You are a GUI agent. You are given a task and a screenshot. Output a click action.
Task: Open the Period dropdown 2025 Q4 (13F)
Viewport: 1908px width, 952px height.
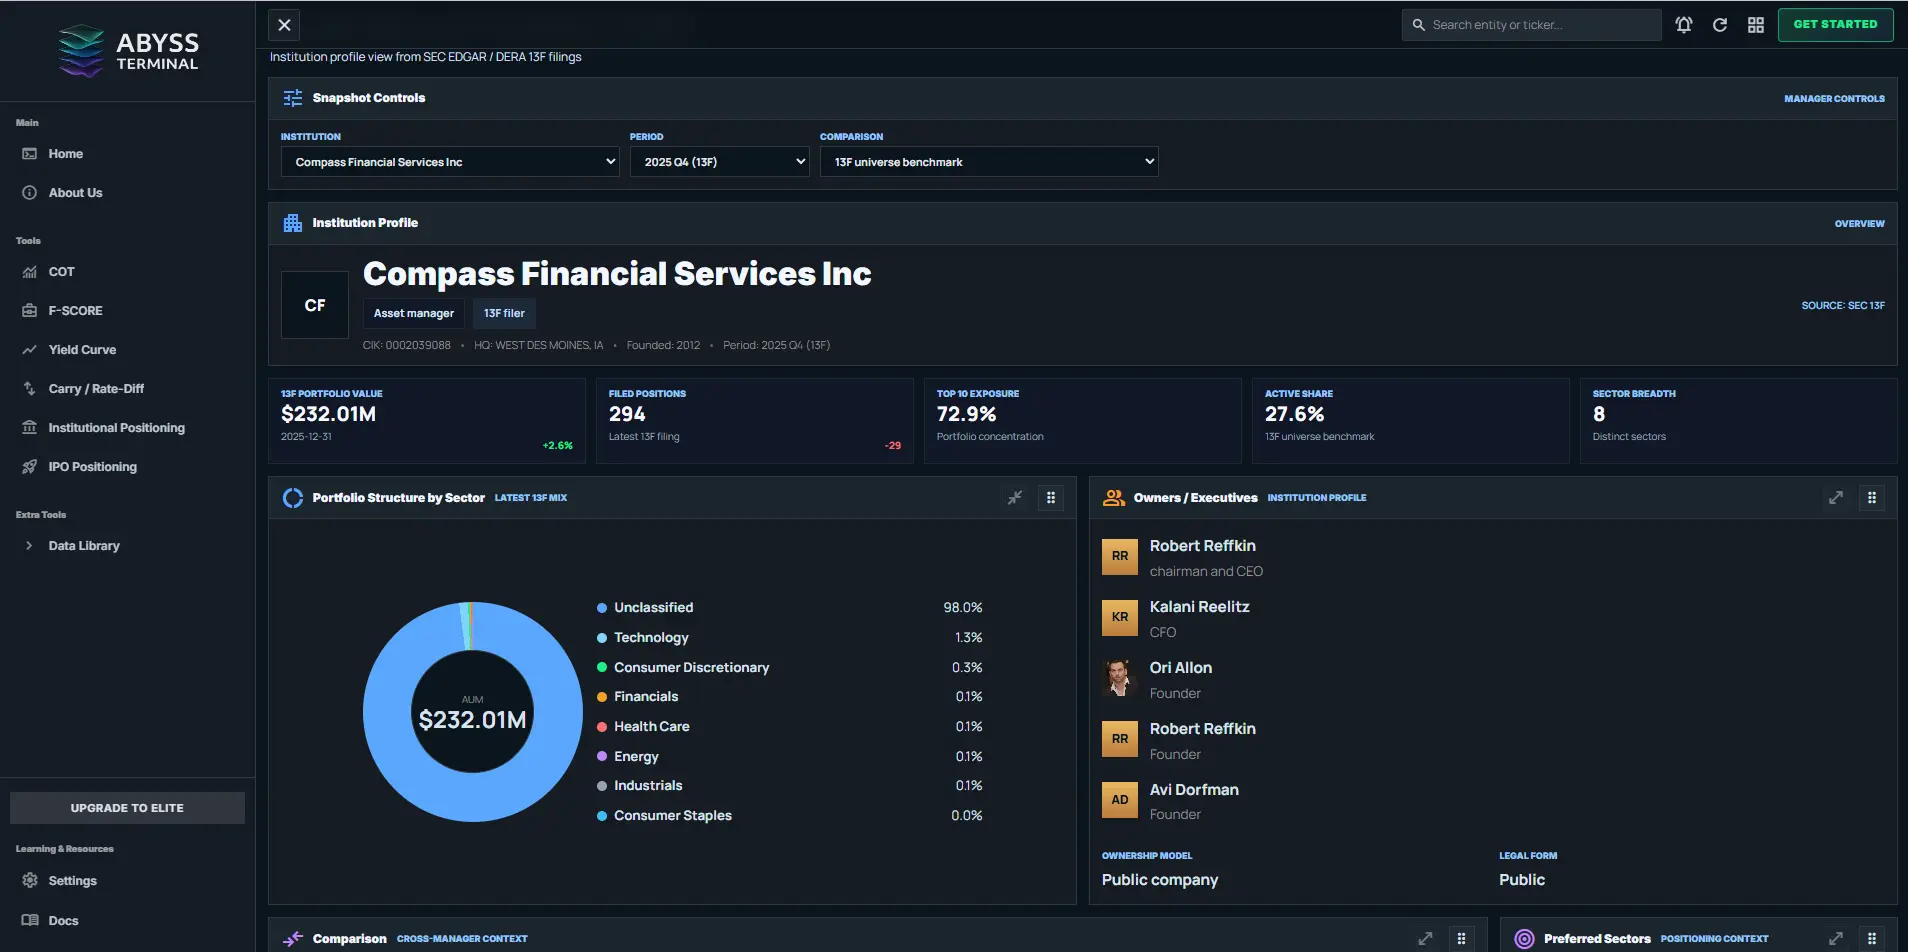(719, 162)
